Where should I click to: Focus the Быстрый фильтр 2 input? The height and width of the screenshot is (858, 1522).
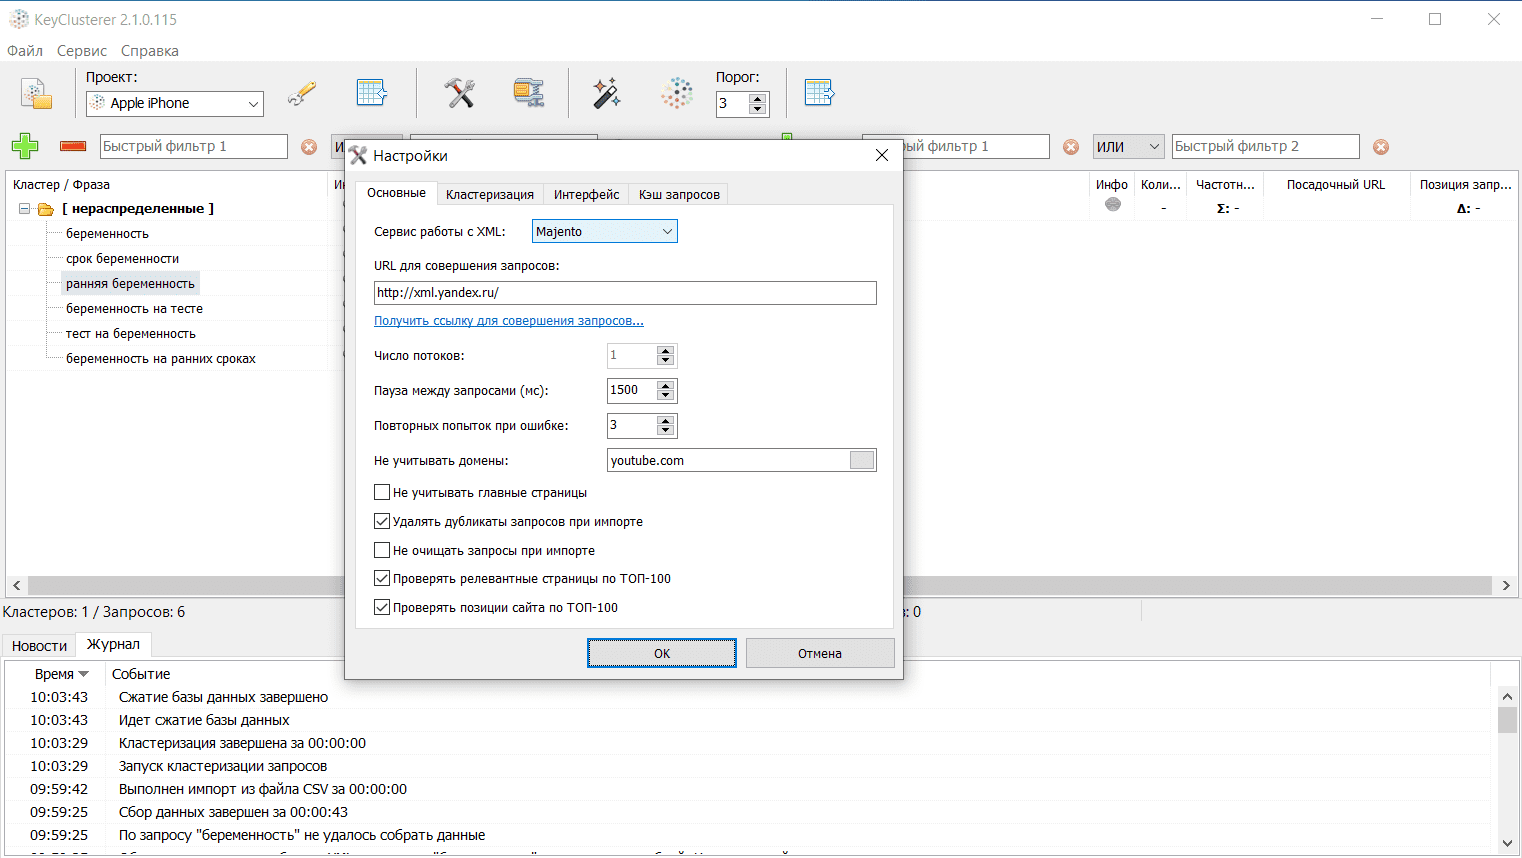[x=1266, y=147]
